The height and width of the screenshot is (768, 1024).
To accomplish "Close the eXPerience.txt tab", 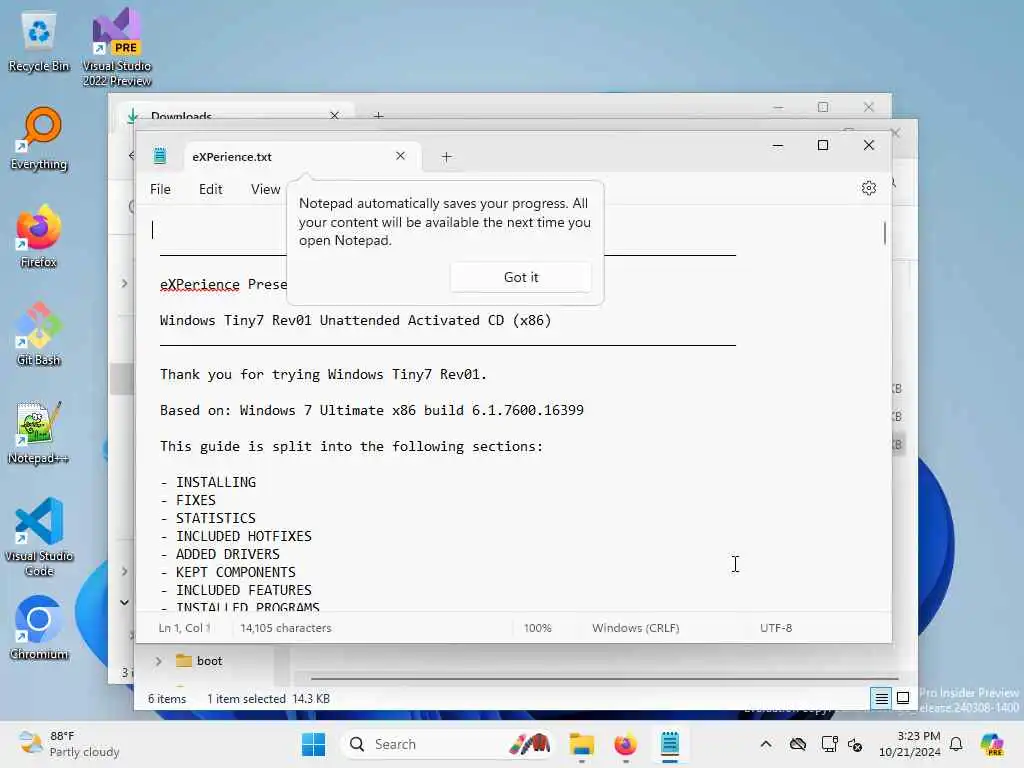I will (400, 156).
